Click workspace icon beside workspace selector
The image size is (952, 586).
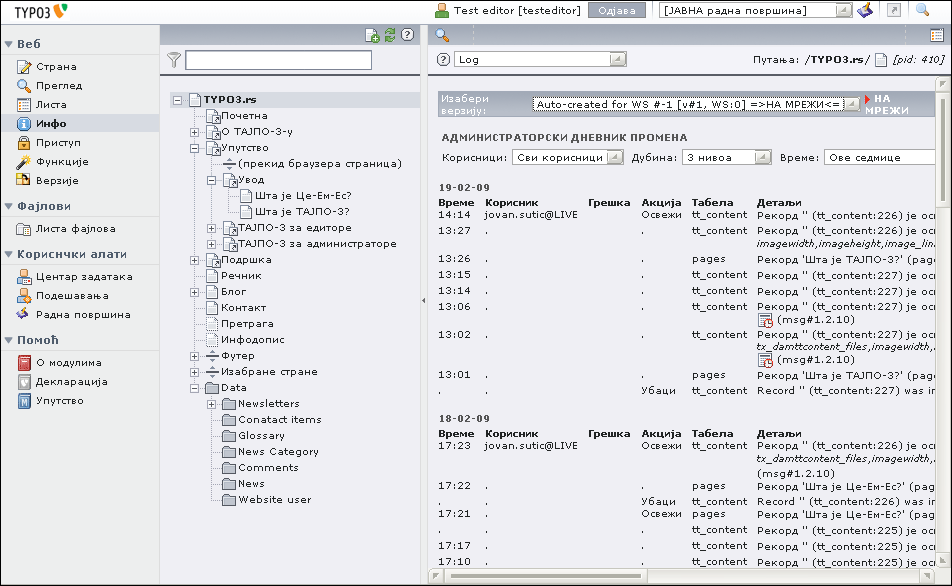coord(865,10)
